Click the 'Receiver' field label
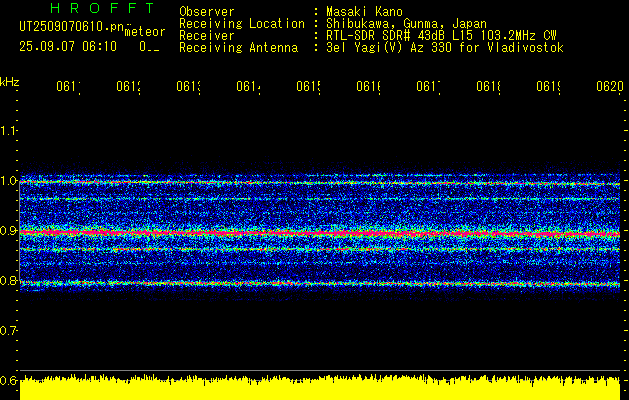Image resolution: width=629 pixels, height=400 pixels. (207, 36)
